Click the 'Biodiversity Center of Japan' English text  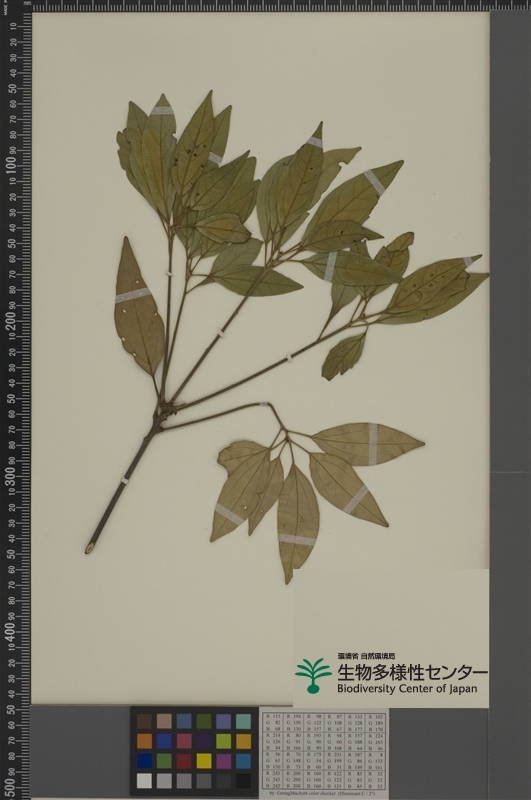tap(407, 688)
